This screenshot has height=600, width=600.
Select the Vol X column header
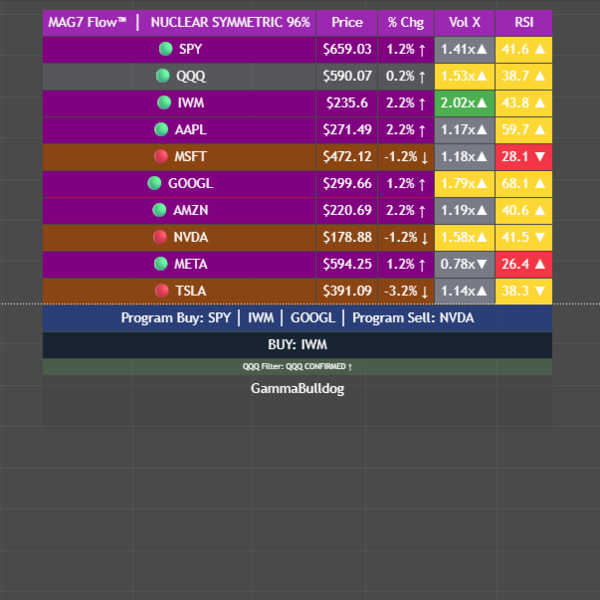click(465, 23)
